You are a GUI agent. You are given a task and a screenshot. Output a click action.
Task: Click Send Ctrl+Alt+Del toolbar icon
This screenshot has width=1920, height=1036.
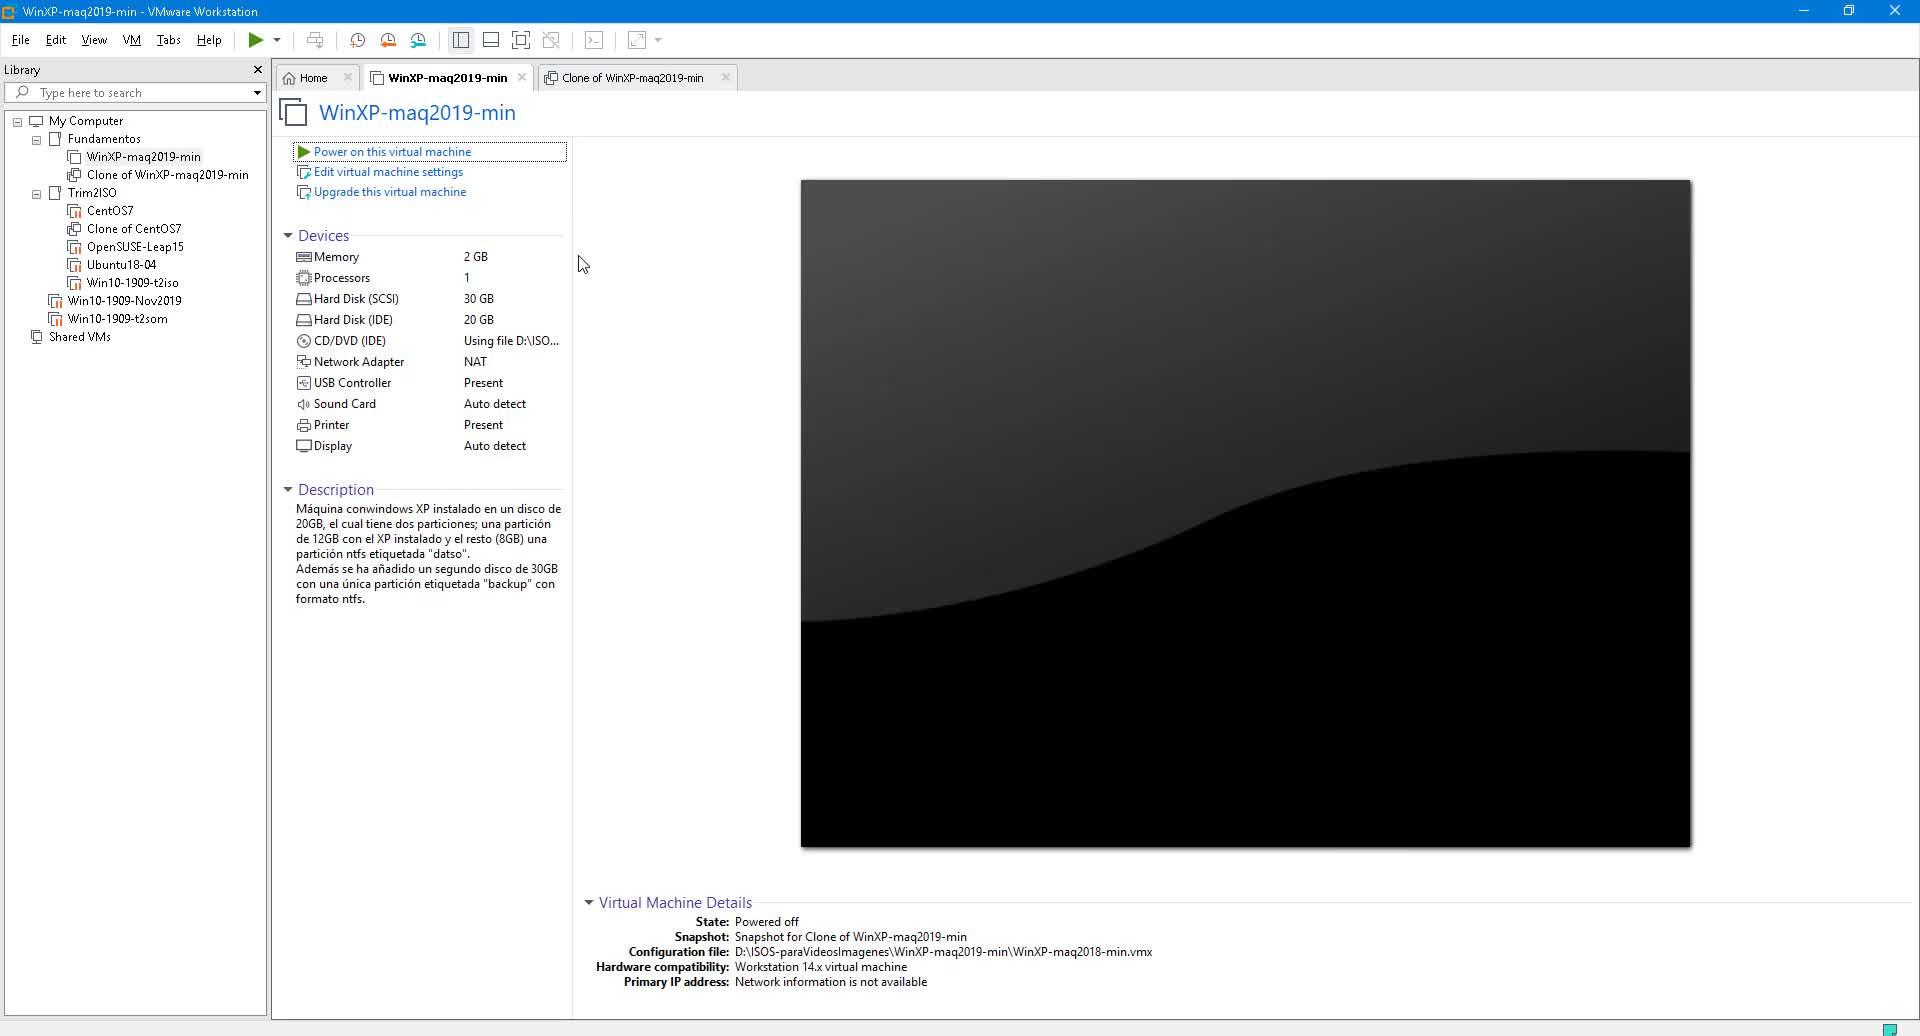point(315,40)
